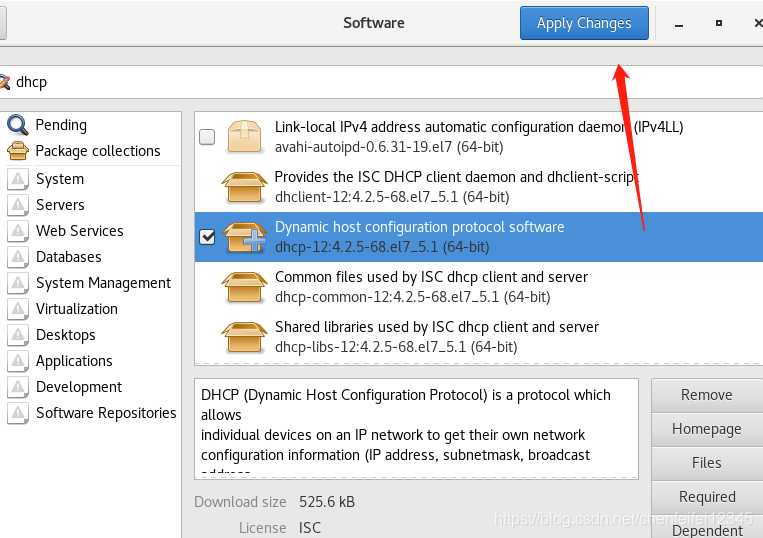Click the Development category icon
Viewport: 763px width, 538px height.
click(x=18, y=387)
